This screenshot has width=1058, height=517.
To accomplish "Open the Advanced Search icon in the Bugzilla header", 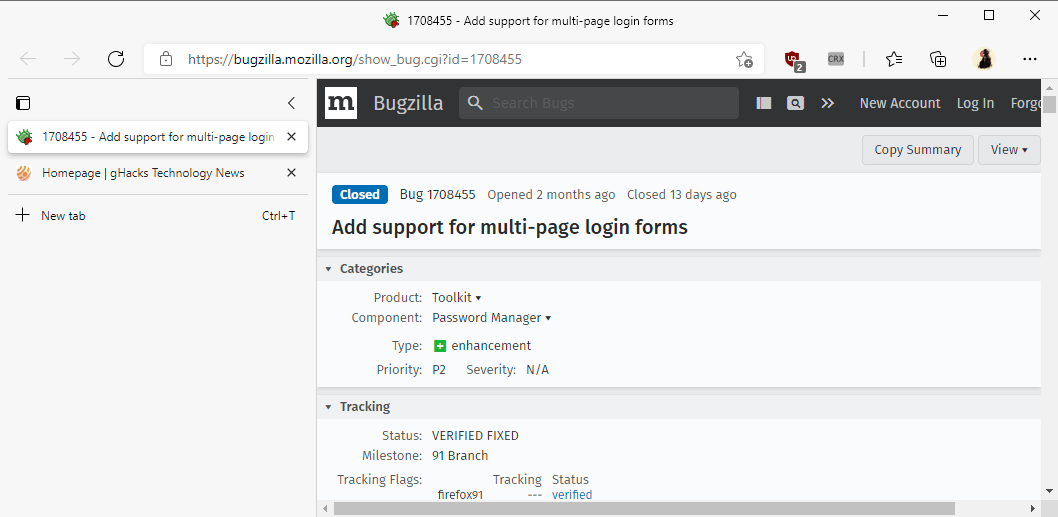I will click(x=796, y=103).
